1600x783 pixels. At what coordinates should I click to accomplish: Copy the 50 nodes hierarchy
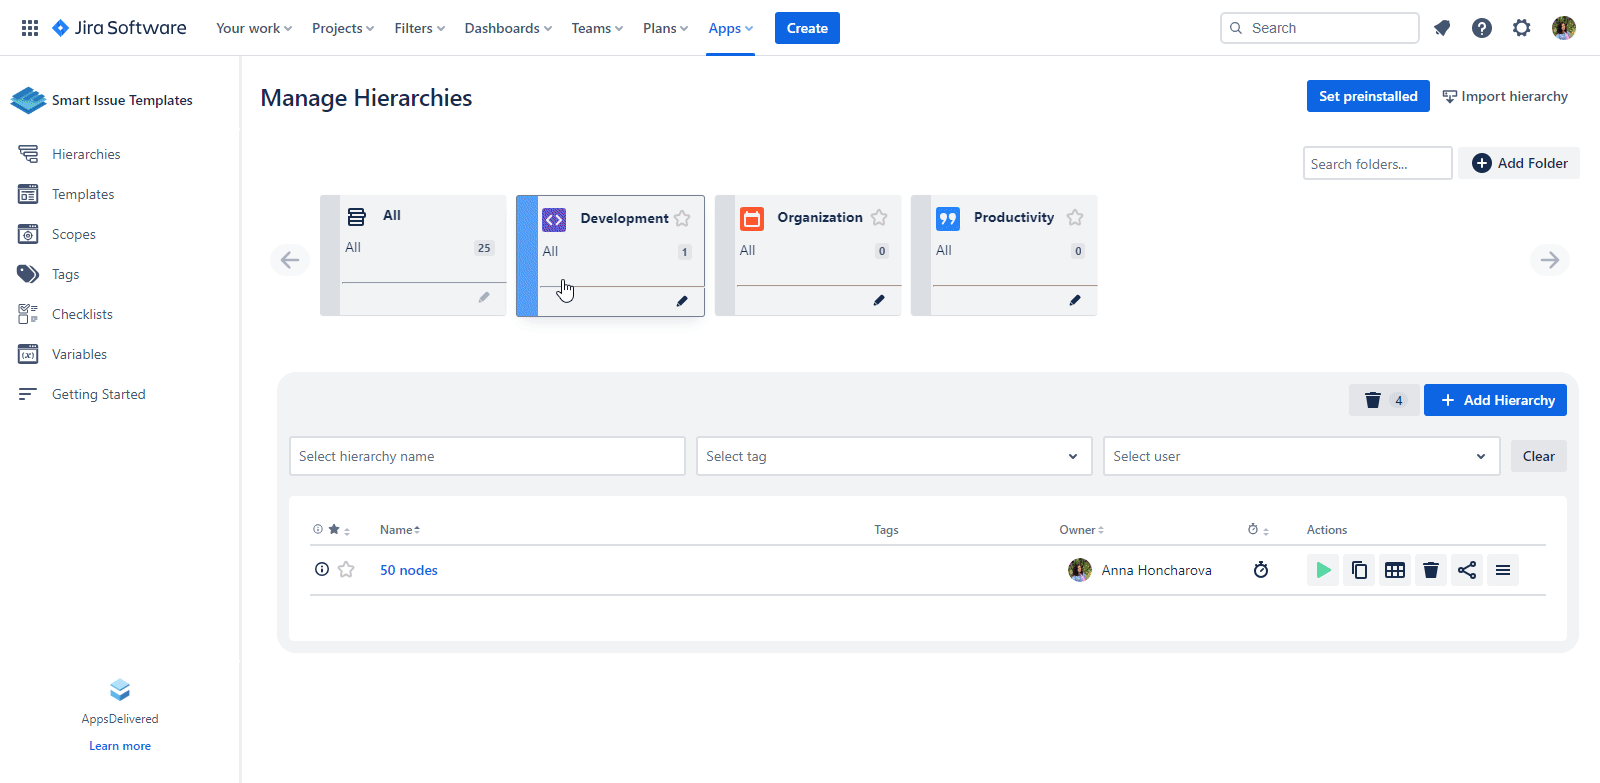coord(1359,570)
